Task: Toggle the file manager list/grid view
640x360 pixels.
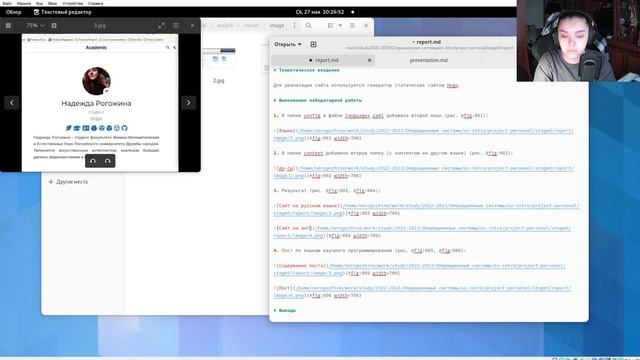Action: (x=330, y=25)
